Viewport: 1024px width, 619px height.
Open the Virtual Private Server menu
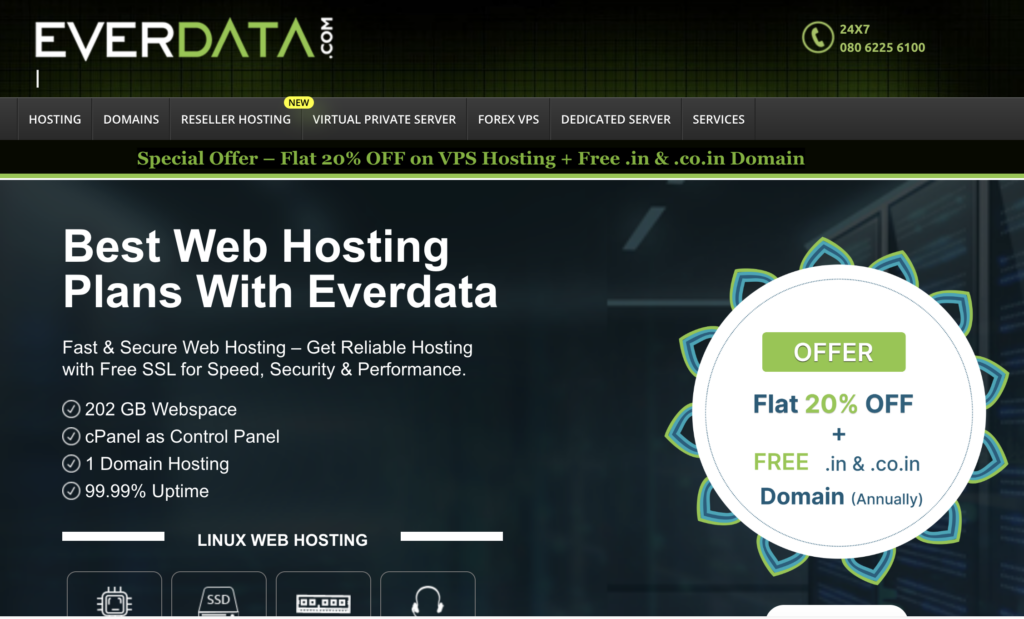click(x=384, y=119)
